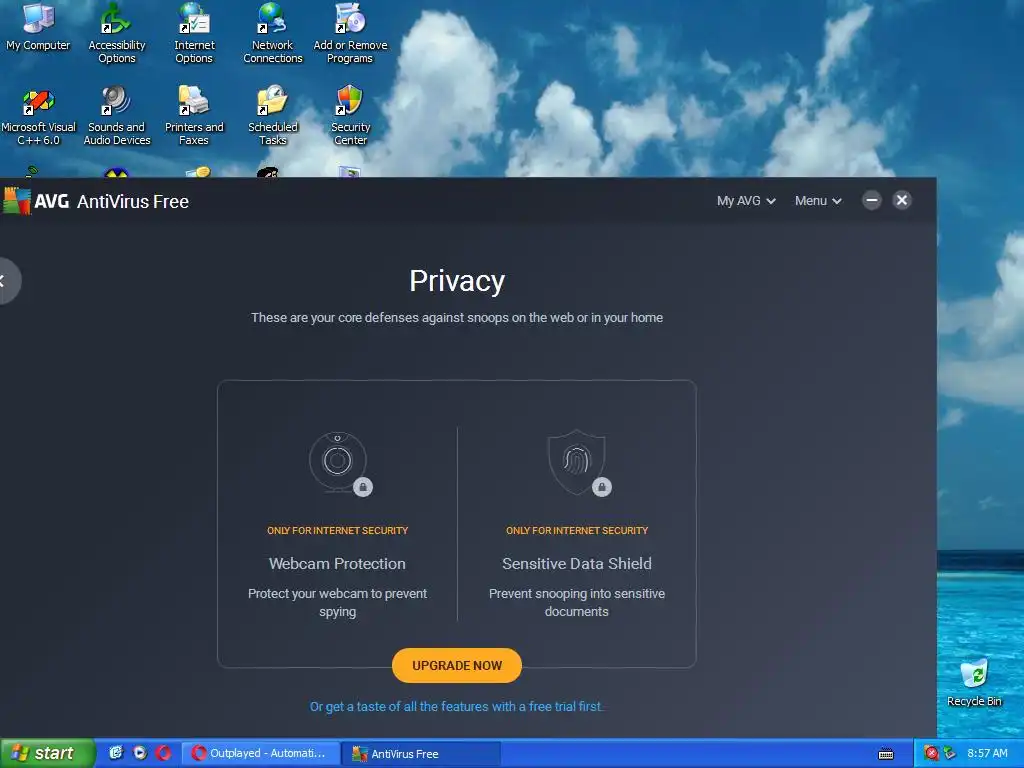
Task: Click 'Prevent snooping into sensitive documents' text
Action: tap(577, 602)
